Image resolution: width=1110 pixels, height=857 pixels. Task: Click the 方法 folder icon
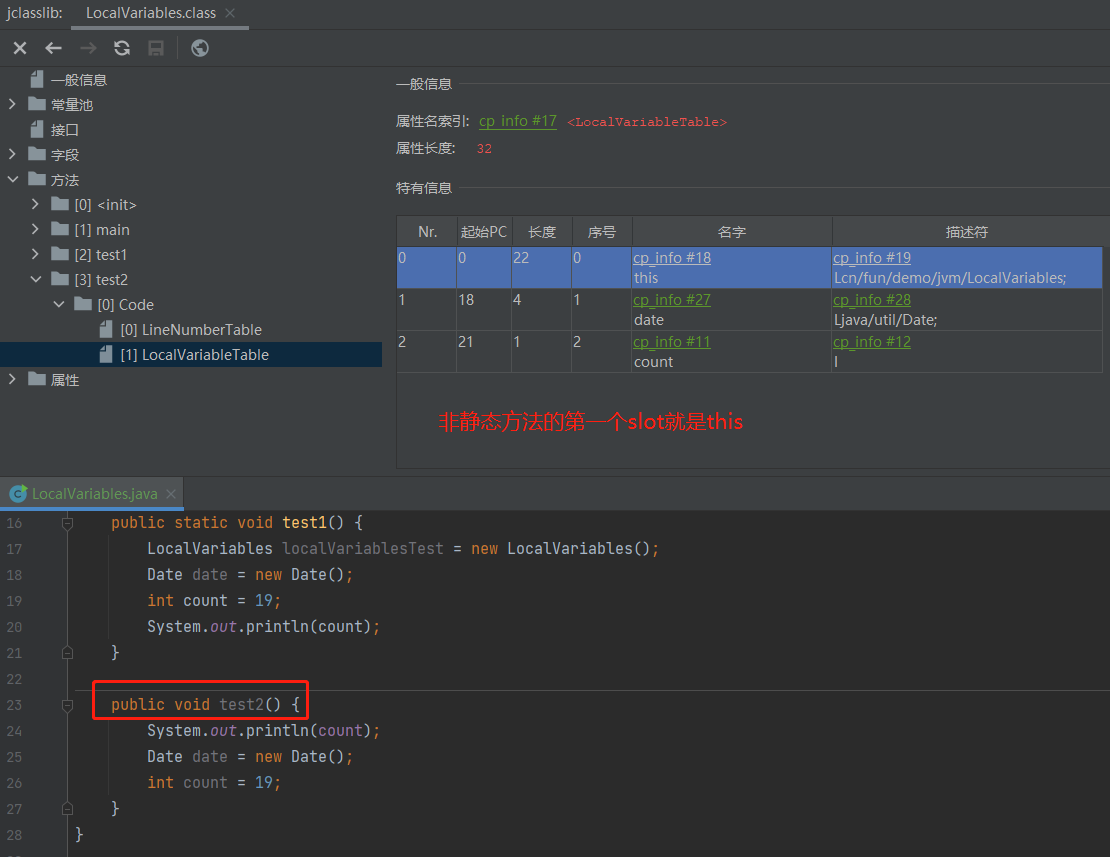[37, 179]
